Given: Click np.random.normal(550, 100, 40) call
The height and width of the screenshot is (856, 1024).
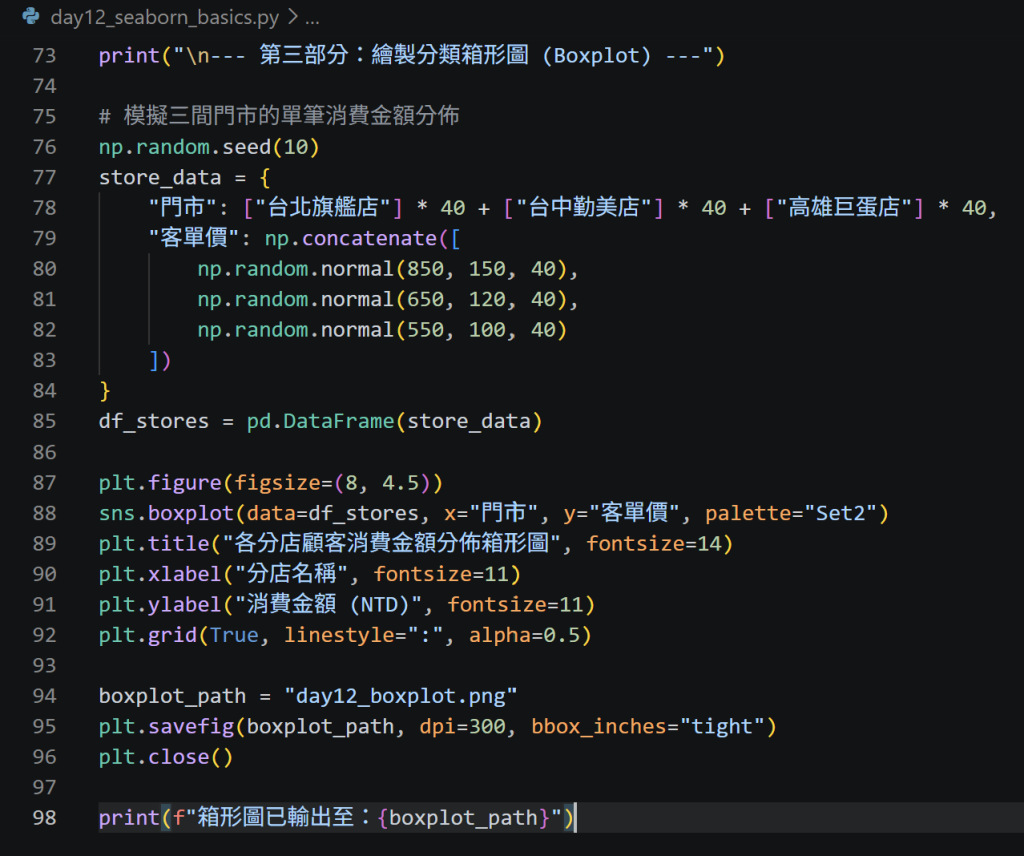Looking at the screenshot, I should click(382, 330).
